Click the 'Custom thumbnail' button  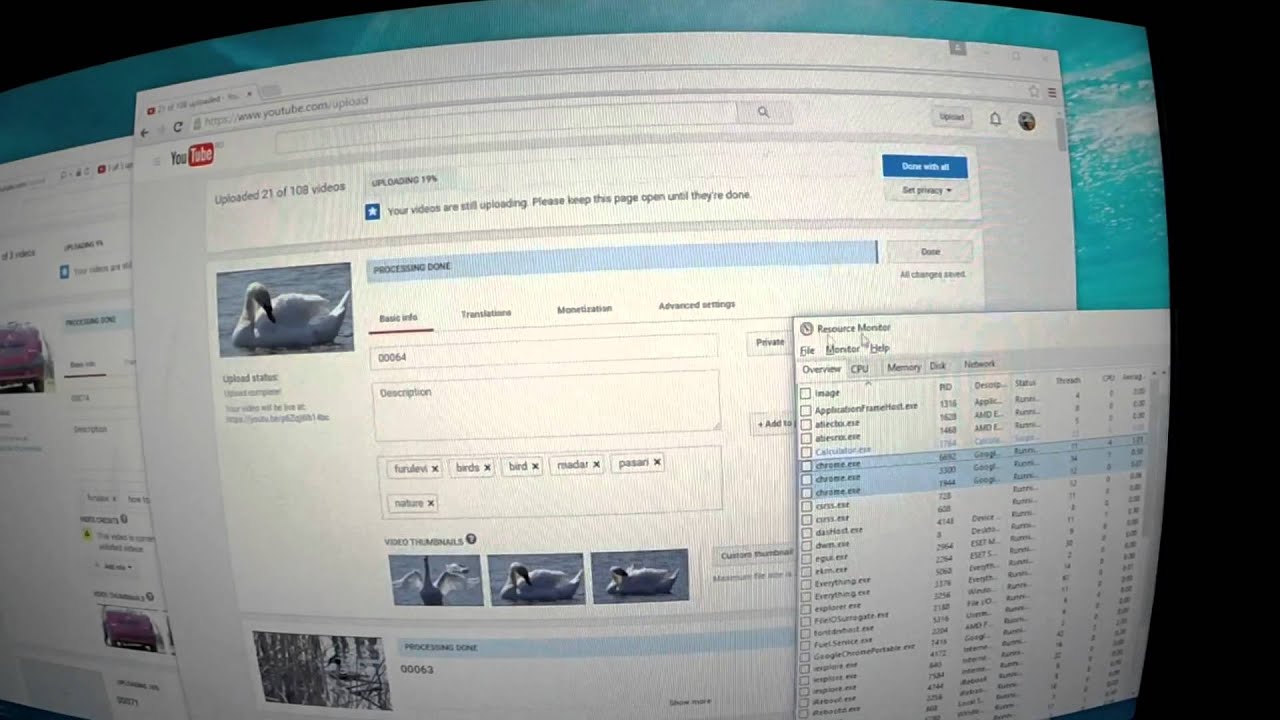[x=755, y=554]
